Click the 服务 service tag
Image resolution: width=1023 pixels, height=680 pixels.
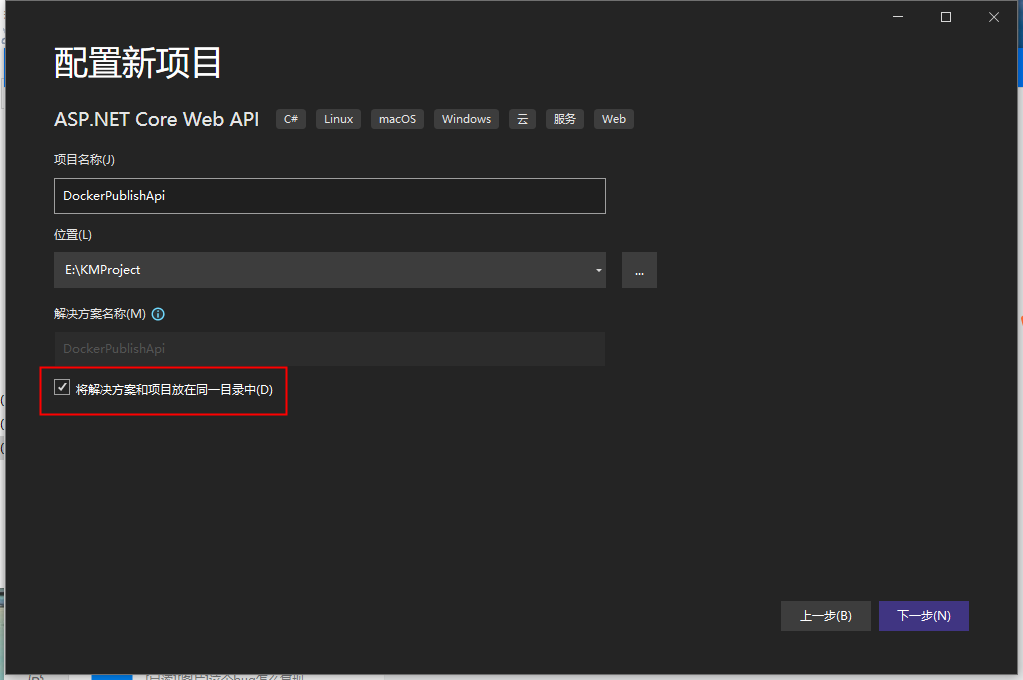(x=564, y=119)
